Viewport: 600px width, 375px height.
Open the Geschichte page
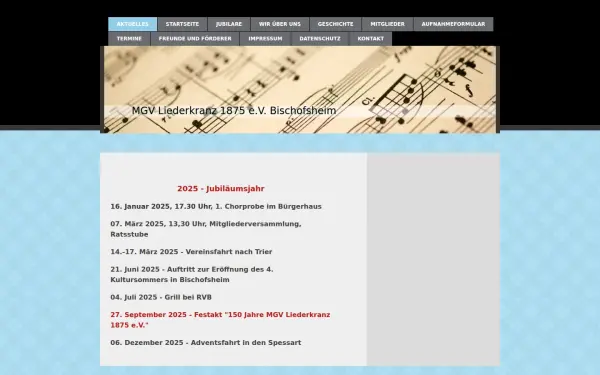[335, 24]
